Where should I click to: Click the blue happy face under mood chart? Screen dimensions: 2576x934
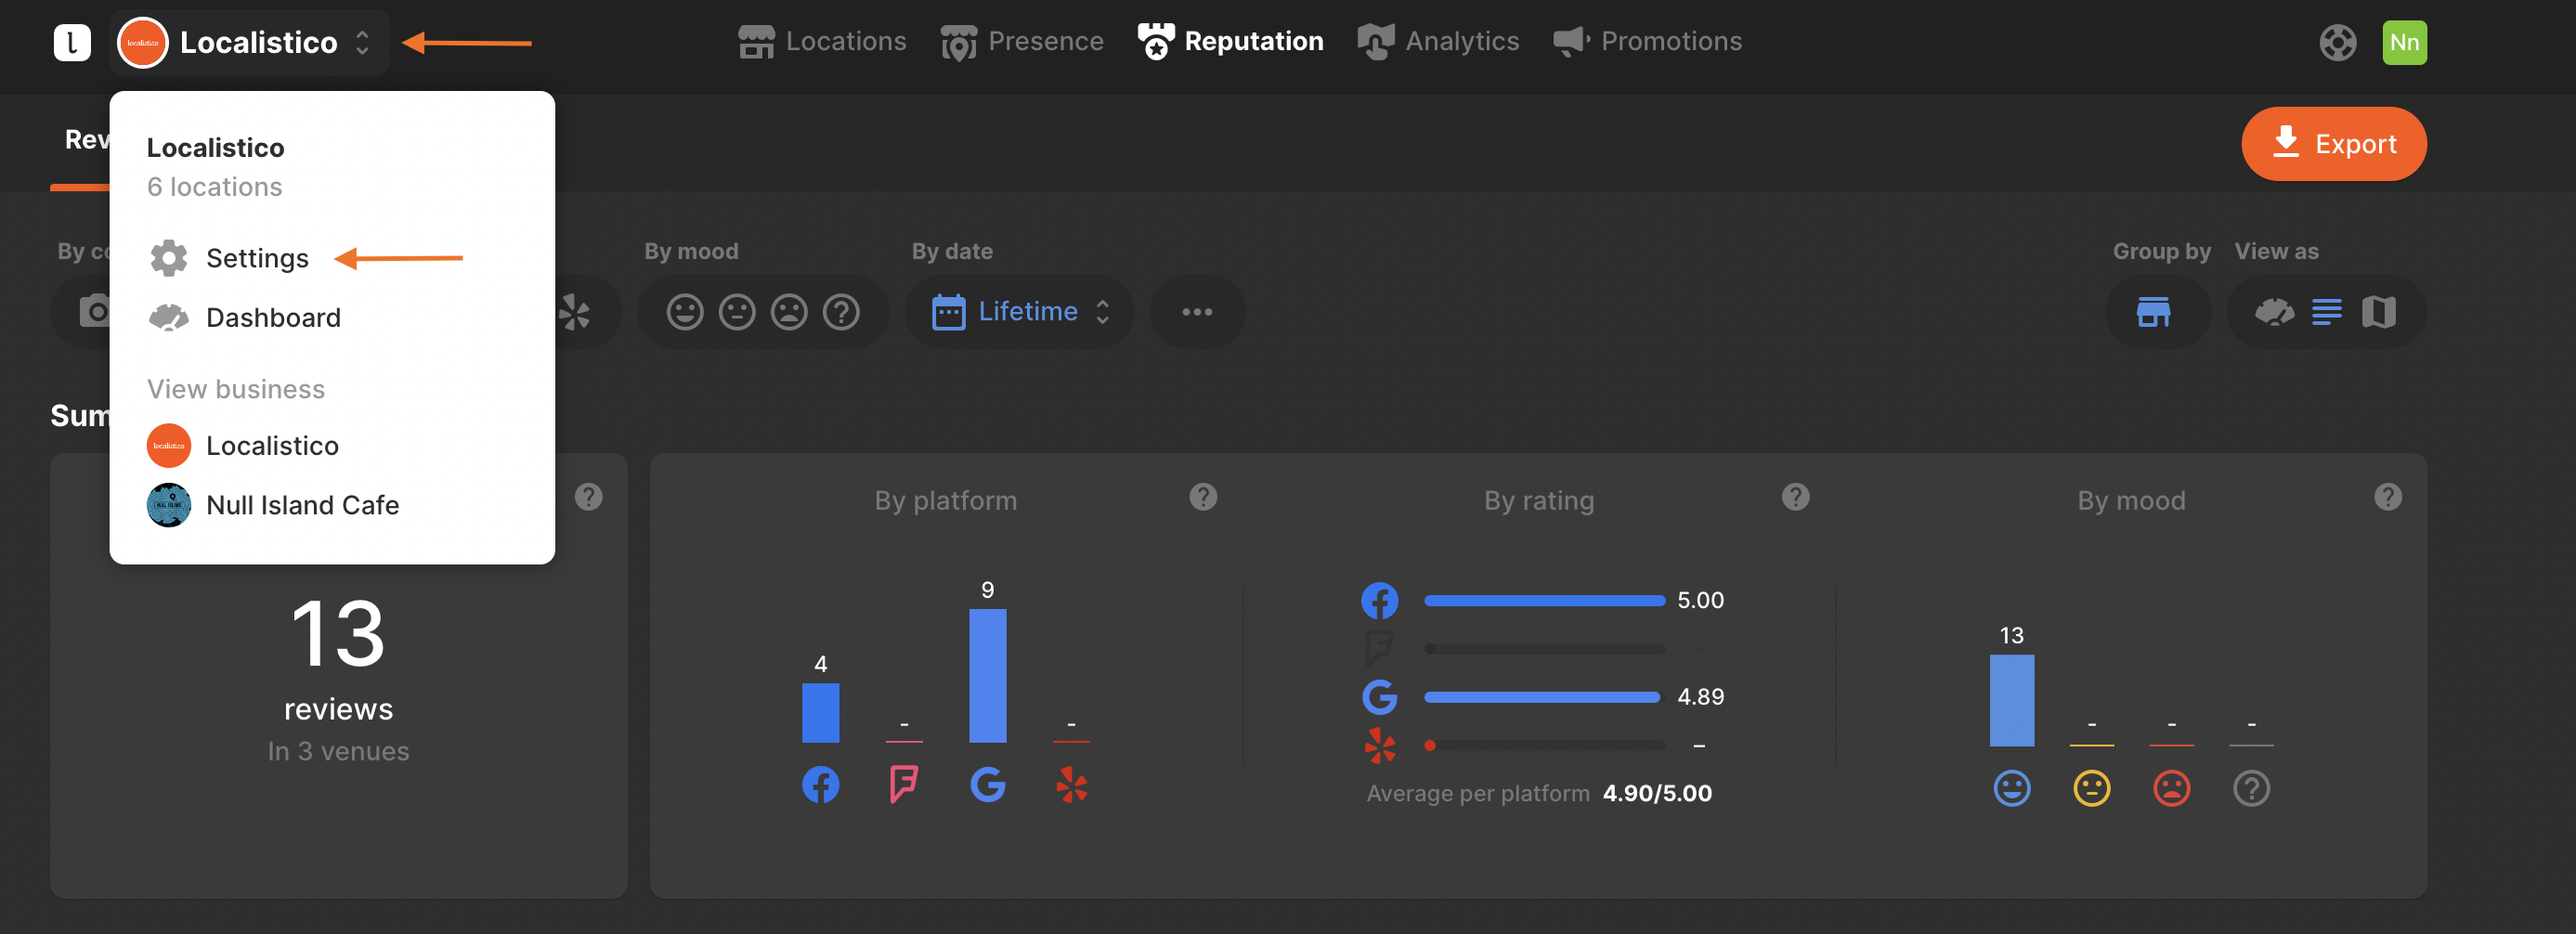[2011, 788]
